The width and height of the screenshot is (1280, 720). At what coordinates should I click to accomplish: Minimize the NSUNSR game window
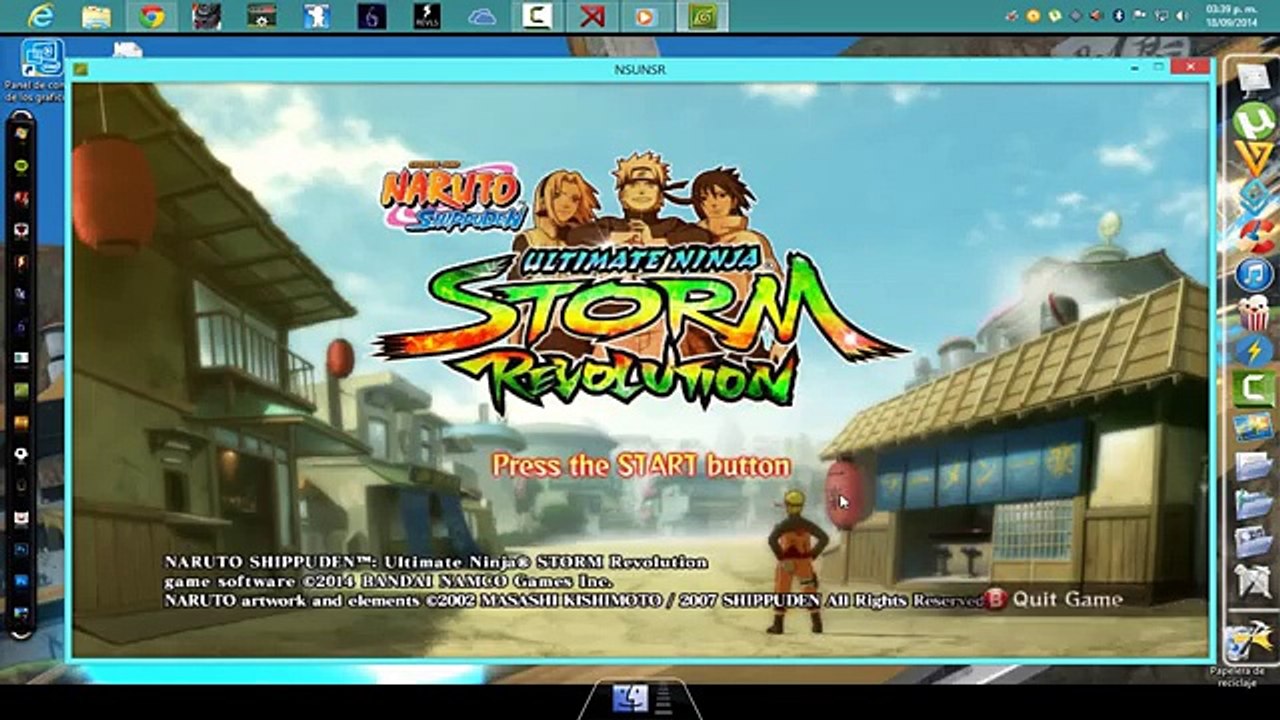point(1135,68)
